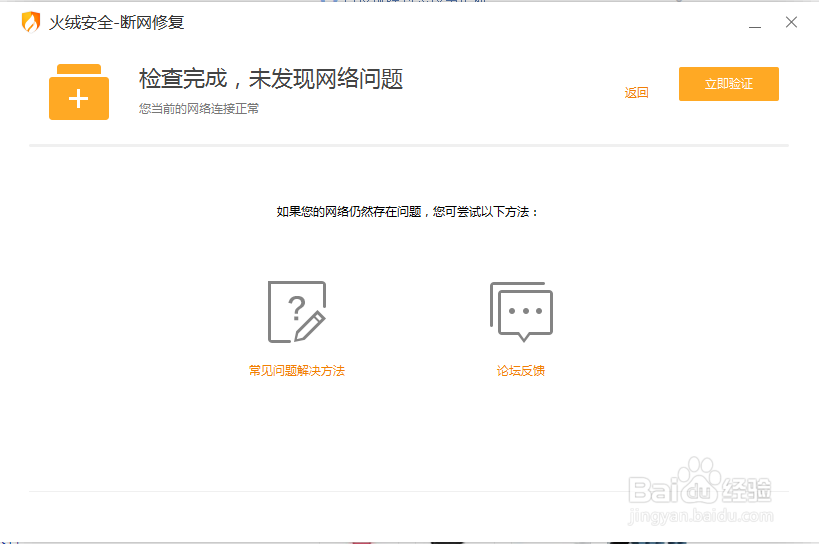Viewport: 819px width, 544px height.
Task: Go back via the 返回 link
Action: click(636, 93)
